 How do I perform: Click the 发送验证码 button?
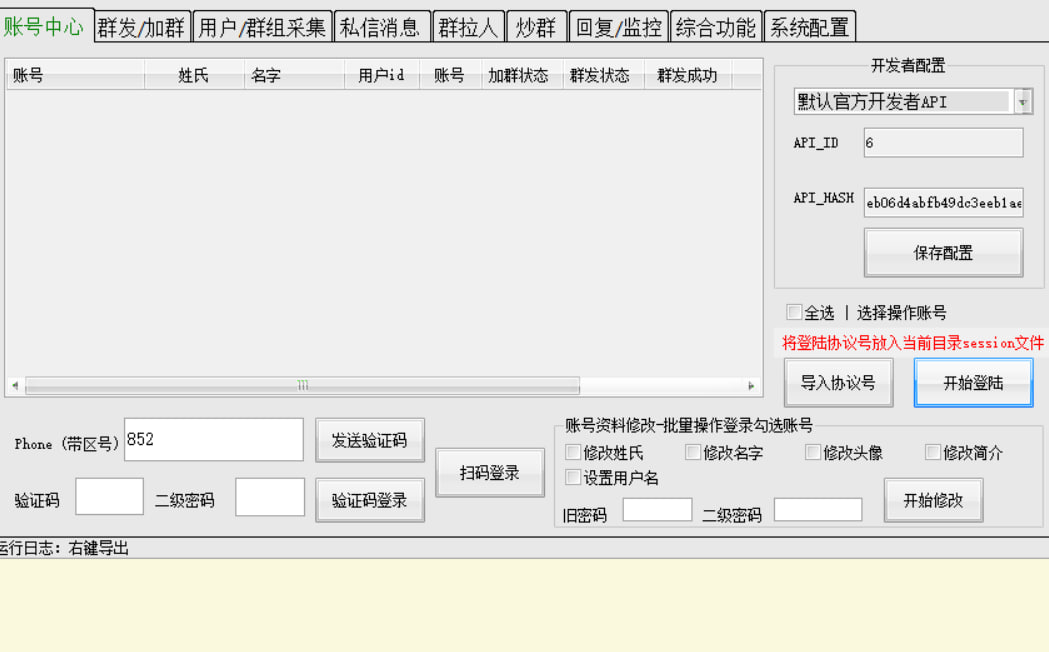(x=369, y=440)
